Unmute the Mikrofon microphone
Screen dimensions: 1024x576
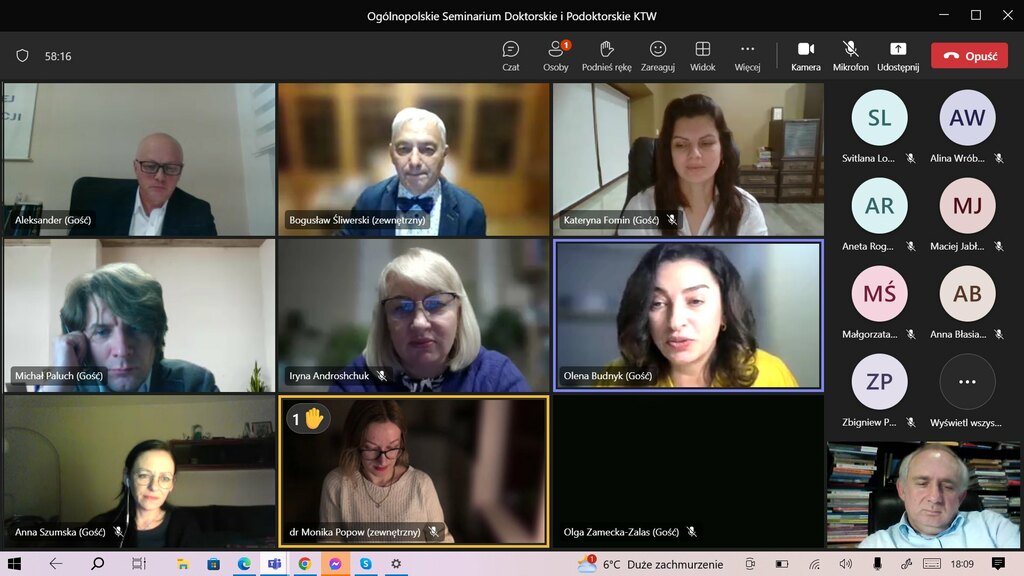850,55
